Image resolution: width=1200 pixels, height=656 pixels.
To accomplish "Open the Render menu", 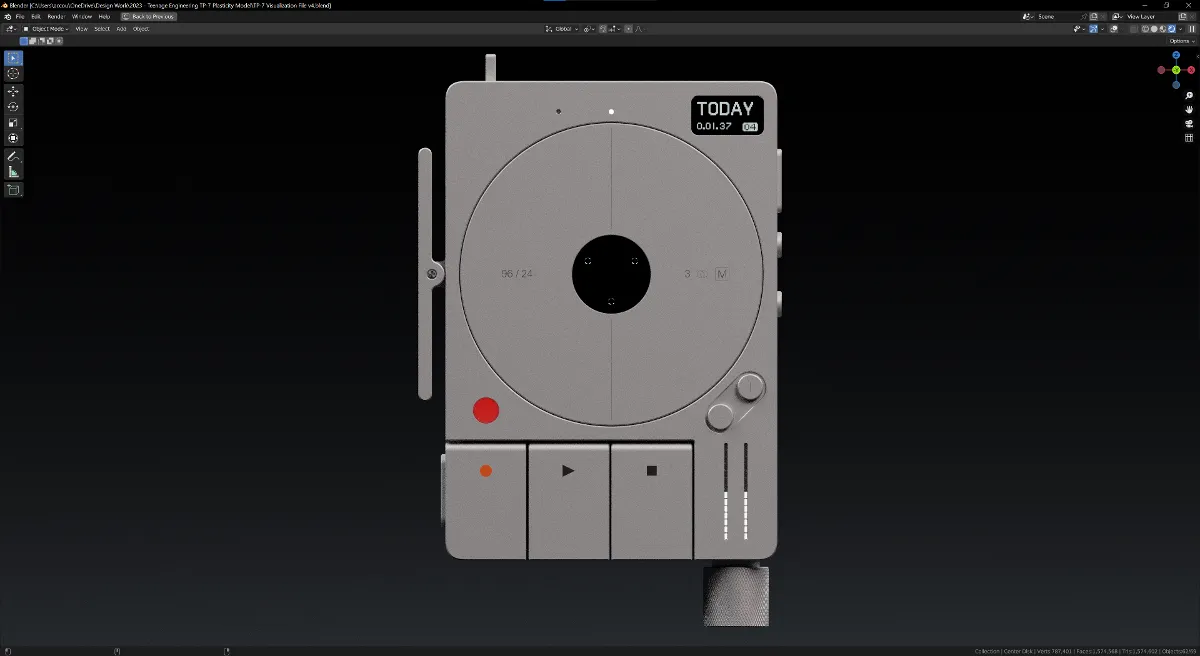I will 56,17.
